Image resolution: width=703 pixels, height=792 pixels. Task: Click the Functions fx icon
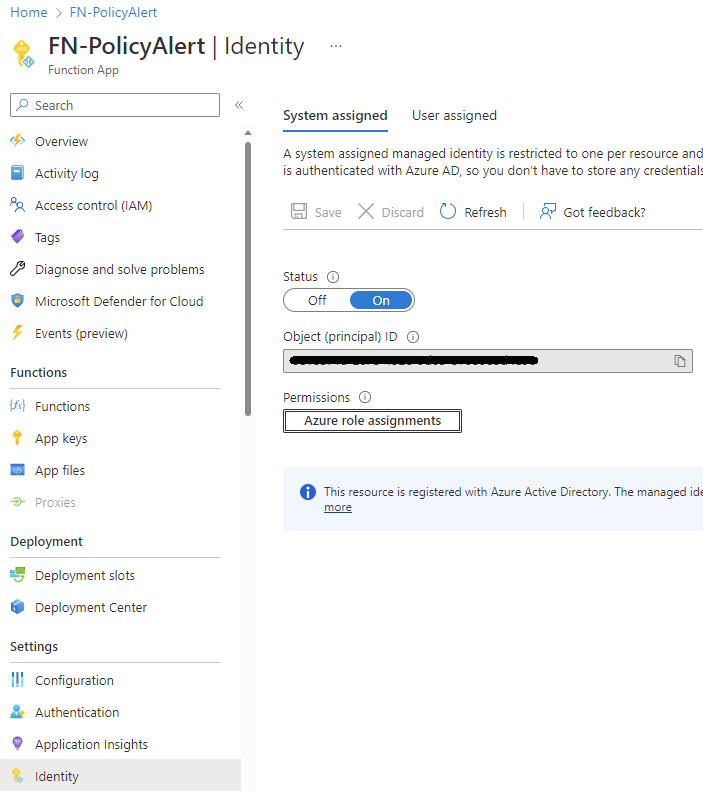click(x=18, y=406)
